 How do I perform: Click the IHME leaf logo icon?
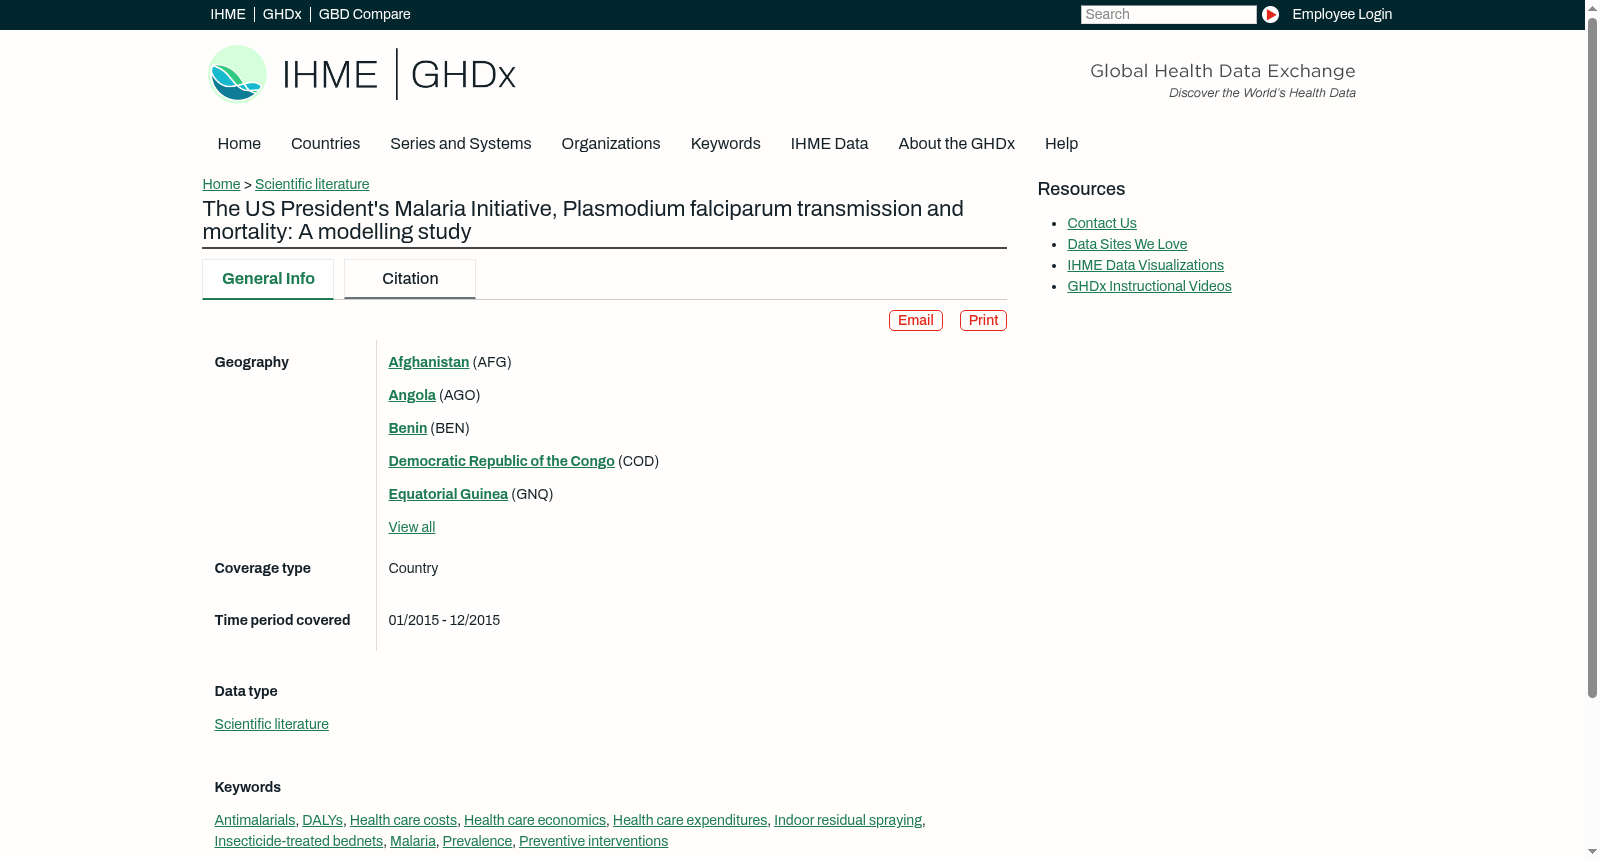coord(237,74)
